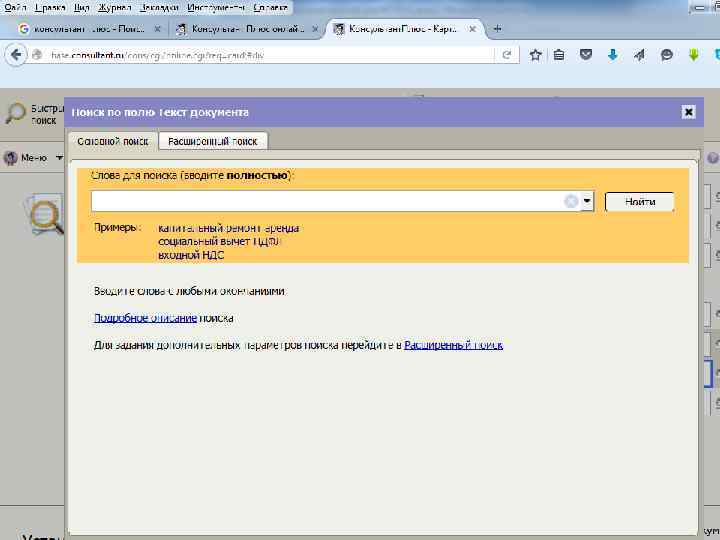The image size is (720, 540).
Task: Click the Найти button
Action: point(640,202)
